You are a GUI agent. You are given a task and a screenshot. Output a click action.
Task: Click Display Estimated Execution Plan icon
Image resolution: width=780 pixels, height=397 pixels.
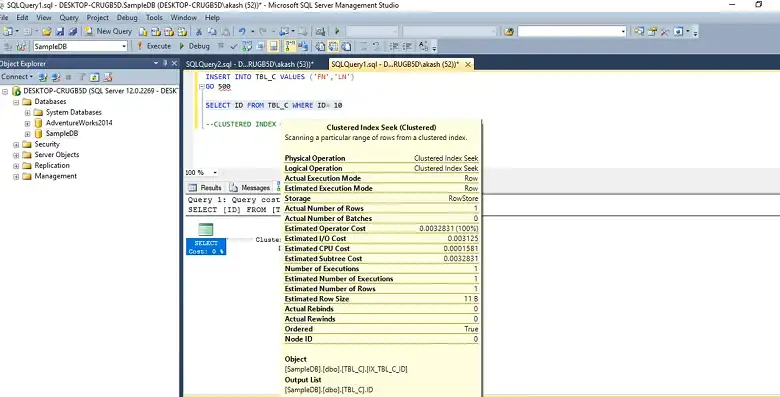(x=246, y=46)
